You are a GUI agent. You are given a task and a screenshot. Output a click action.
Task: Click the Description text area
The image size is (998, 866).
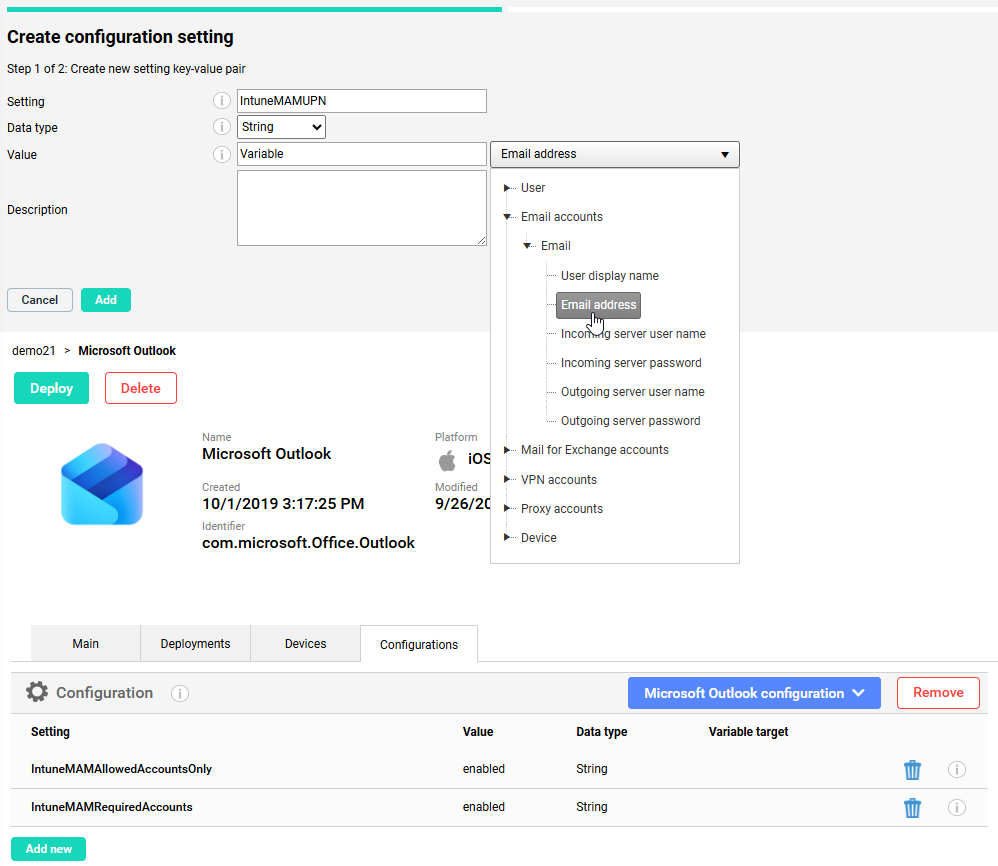pos(362,208)
